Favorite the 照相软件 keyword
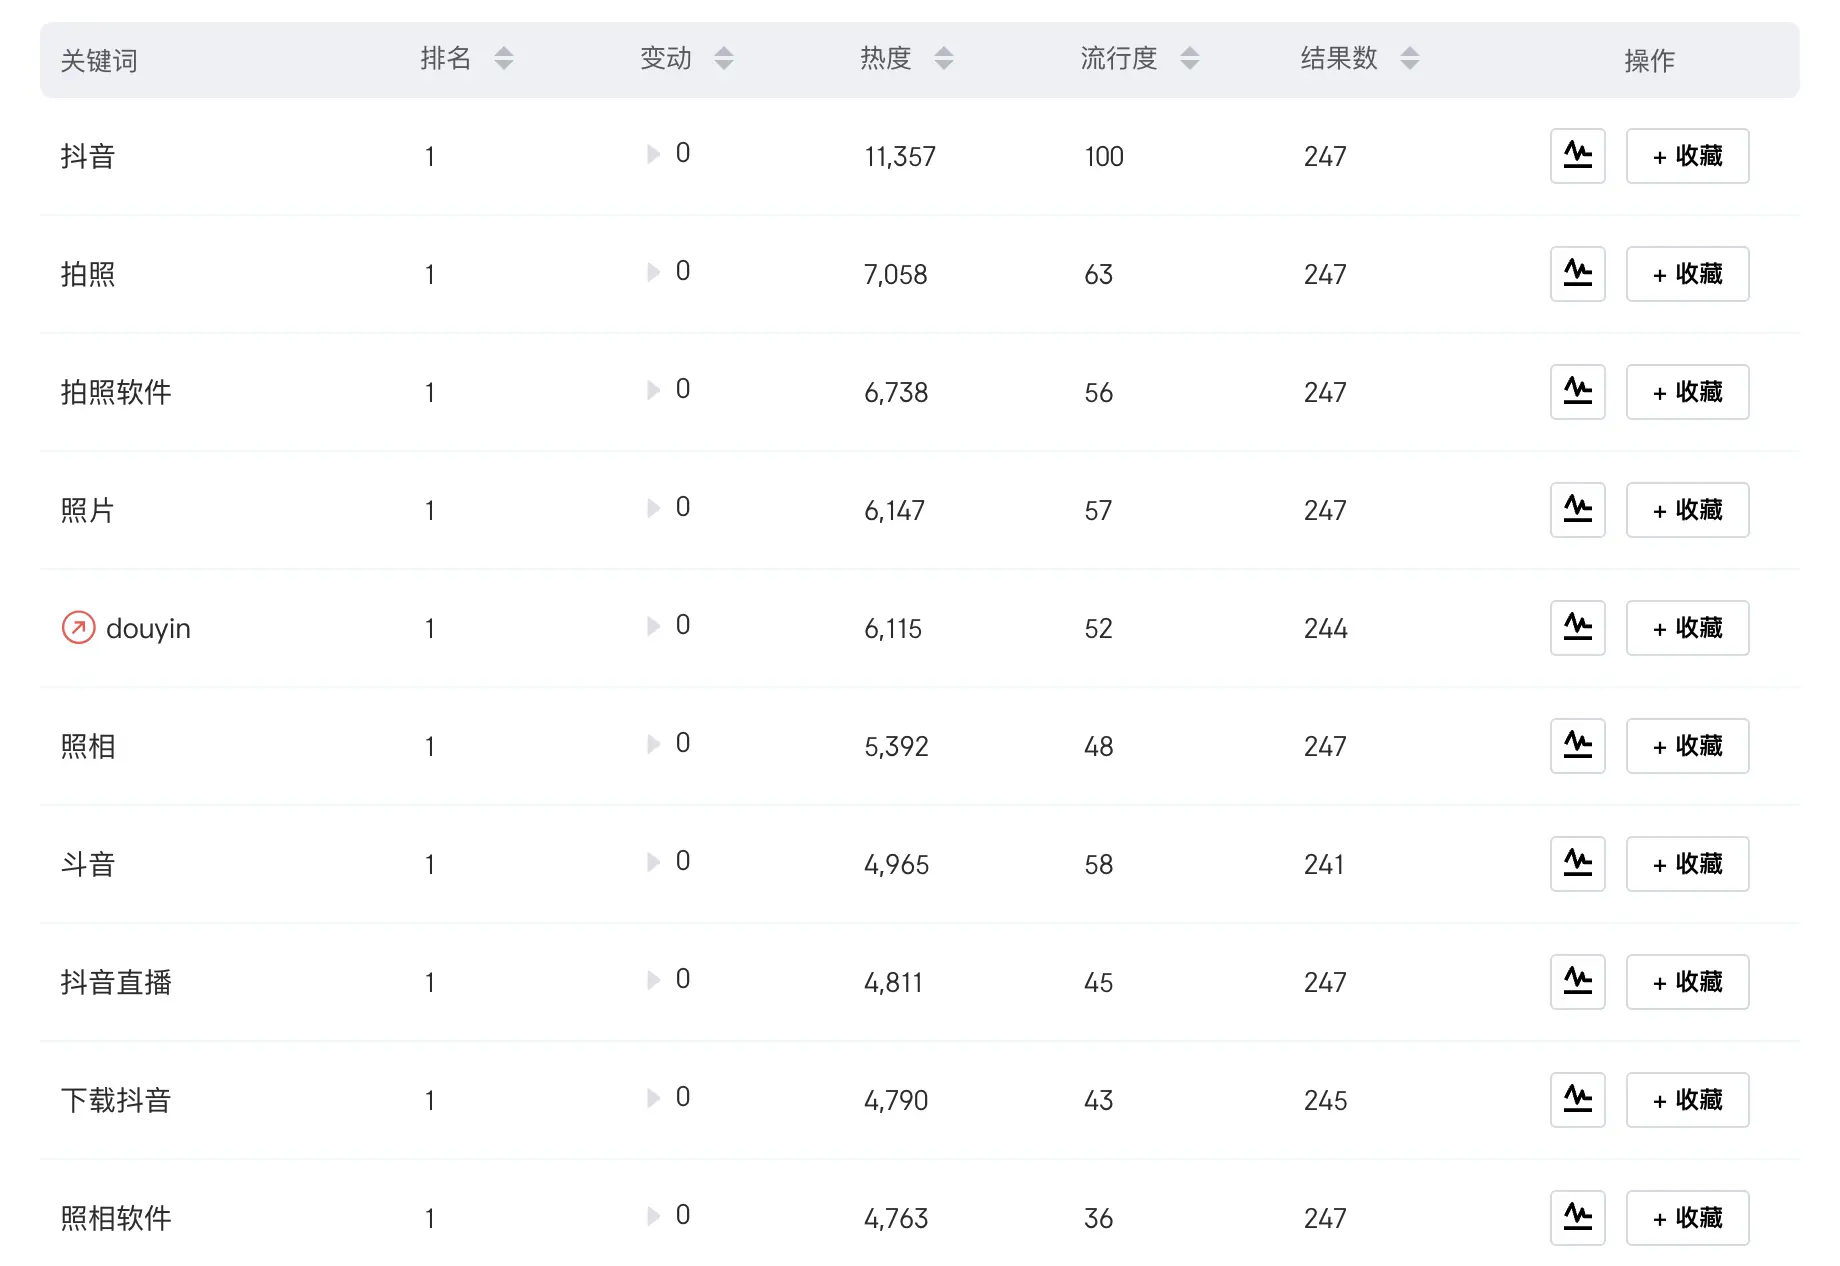Screen dimensions: 1840x1266 click(1687, 1218)
